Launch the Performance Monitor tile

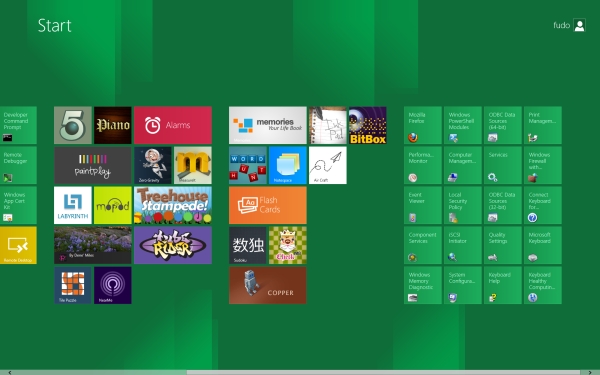point(423,165)
